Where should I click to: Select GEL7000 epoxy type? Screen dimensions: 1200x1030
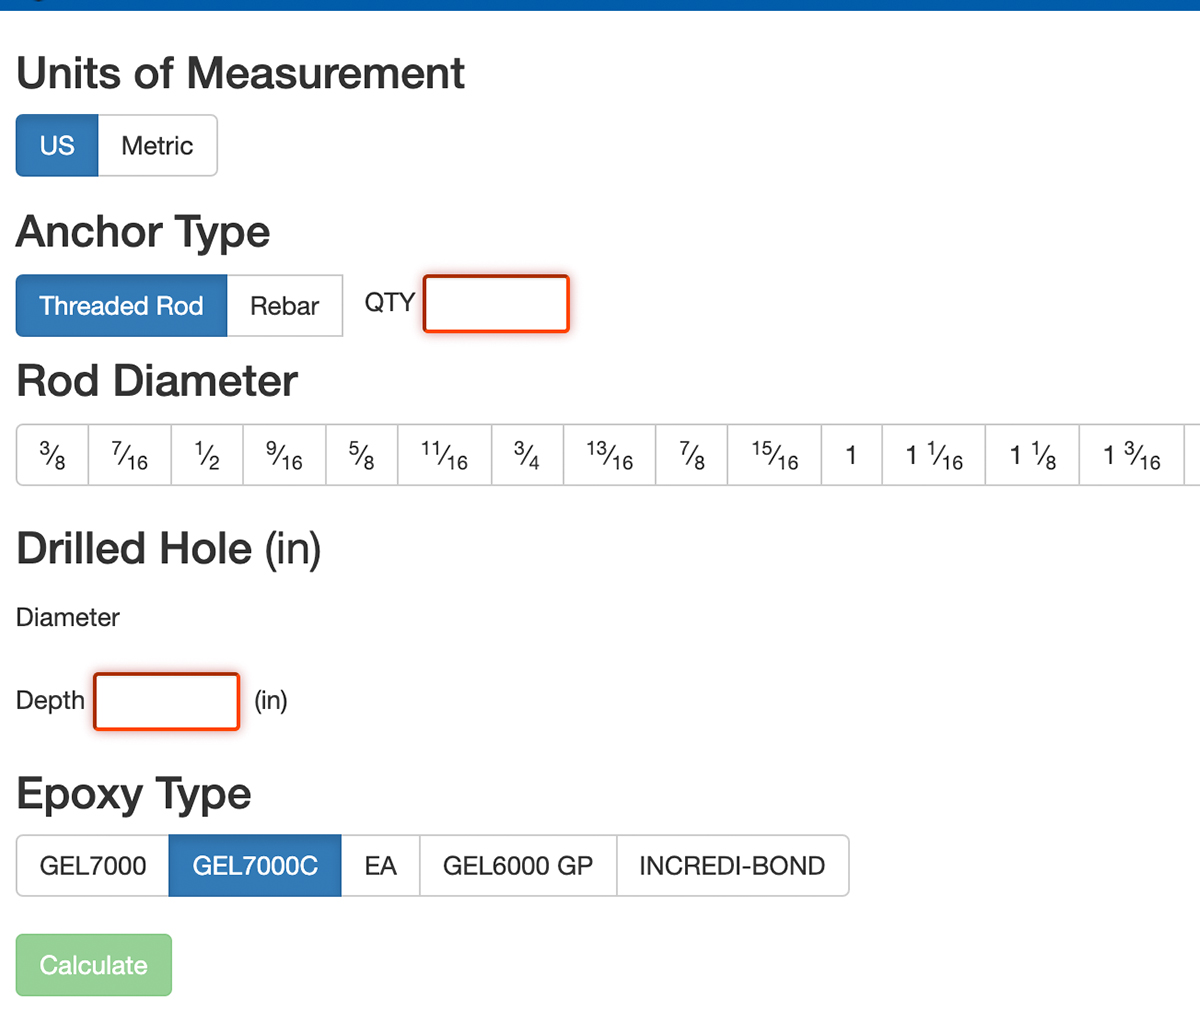tap(93, 866)
